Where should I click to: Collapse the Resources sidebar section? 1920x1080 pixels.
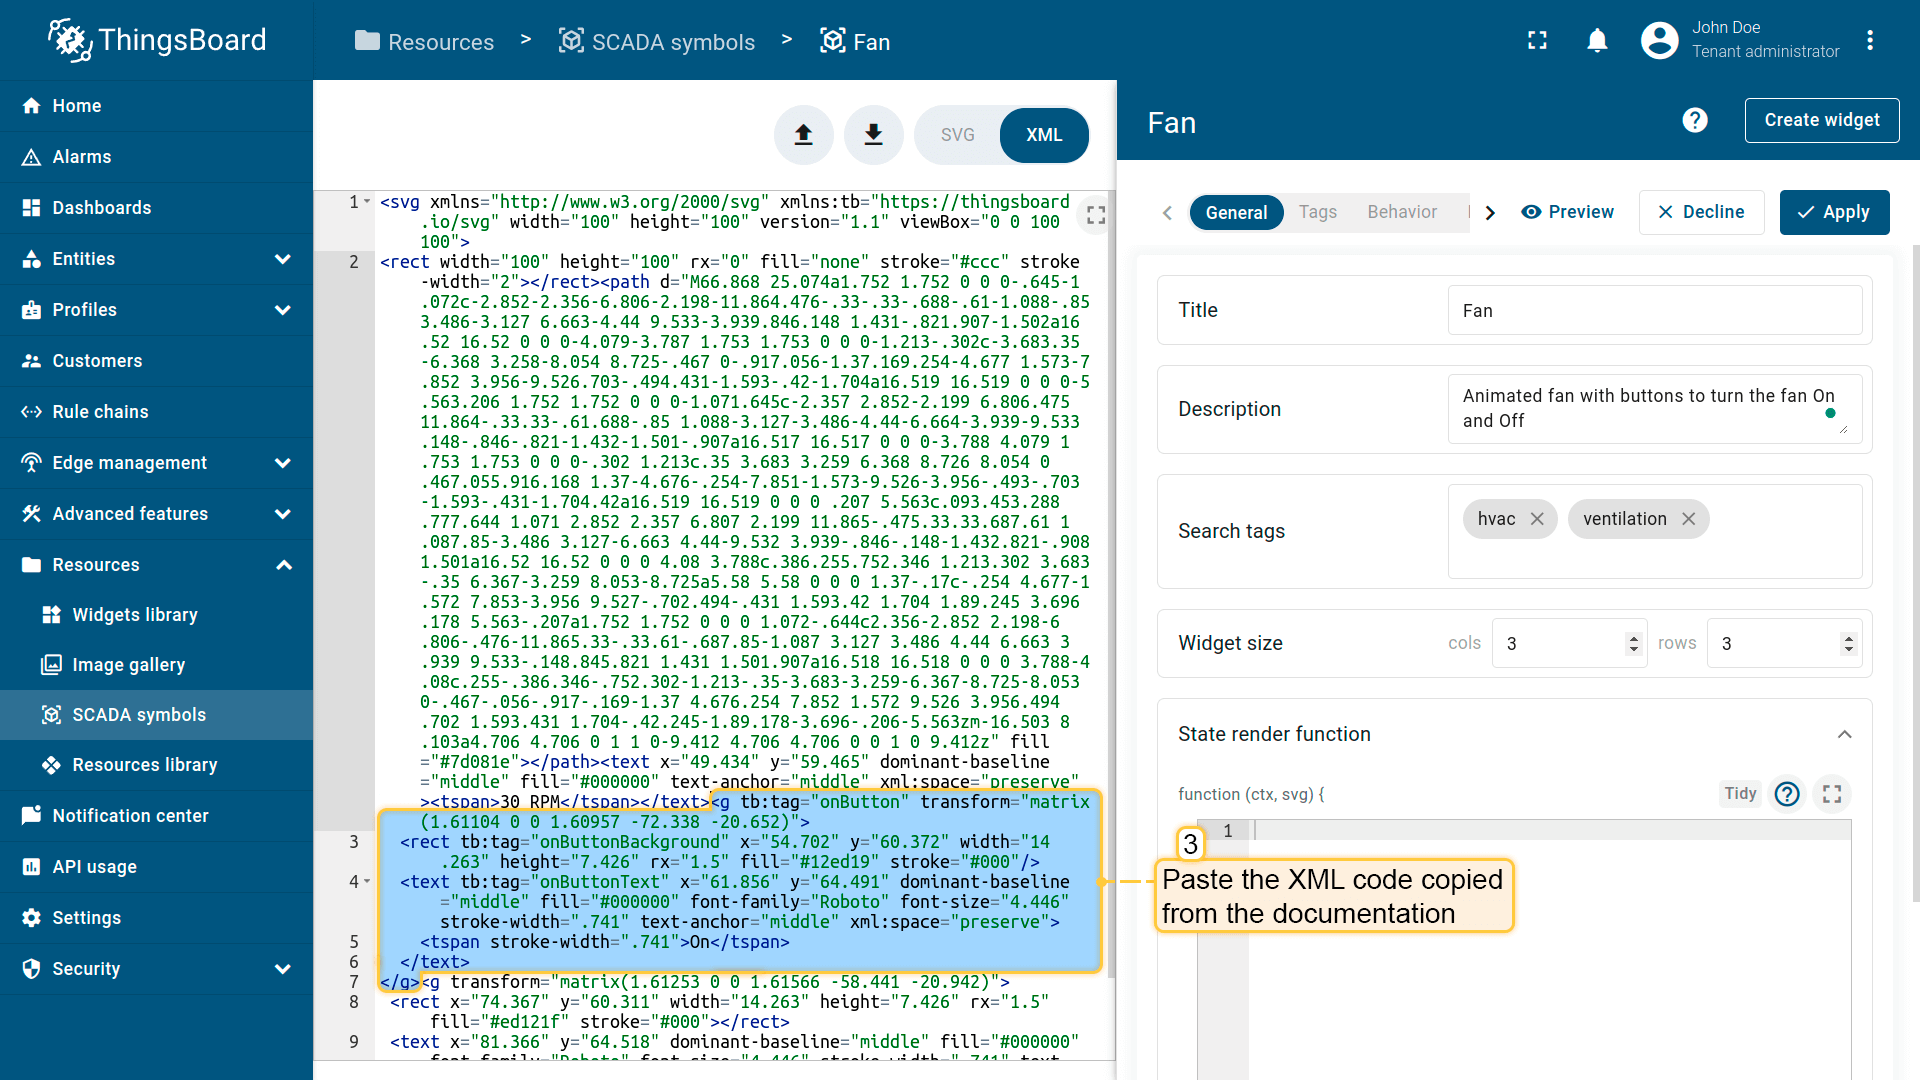coord(283,565)
